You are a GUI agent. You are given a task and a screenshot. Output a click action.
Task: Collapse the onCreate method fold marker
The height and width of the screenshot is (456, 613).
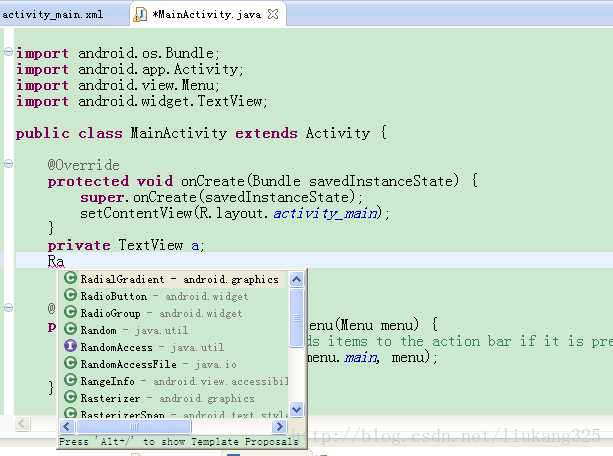[9, 163]
